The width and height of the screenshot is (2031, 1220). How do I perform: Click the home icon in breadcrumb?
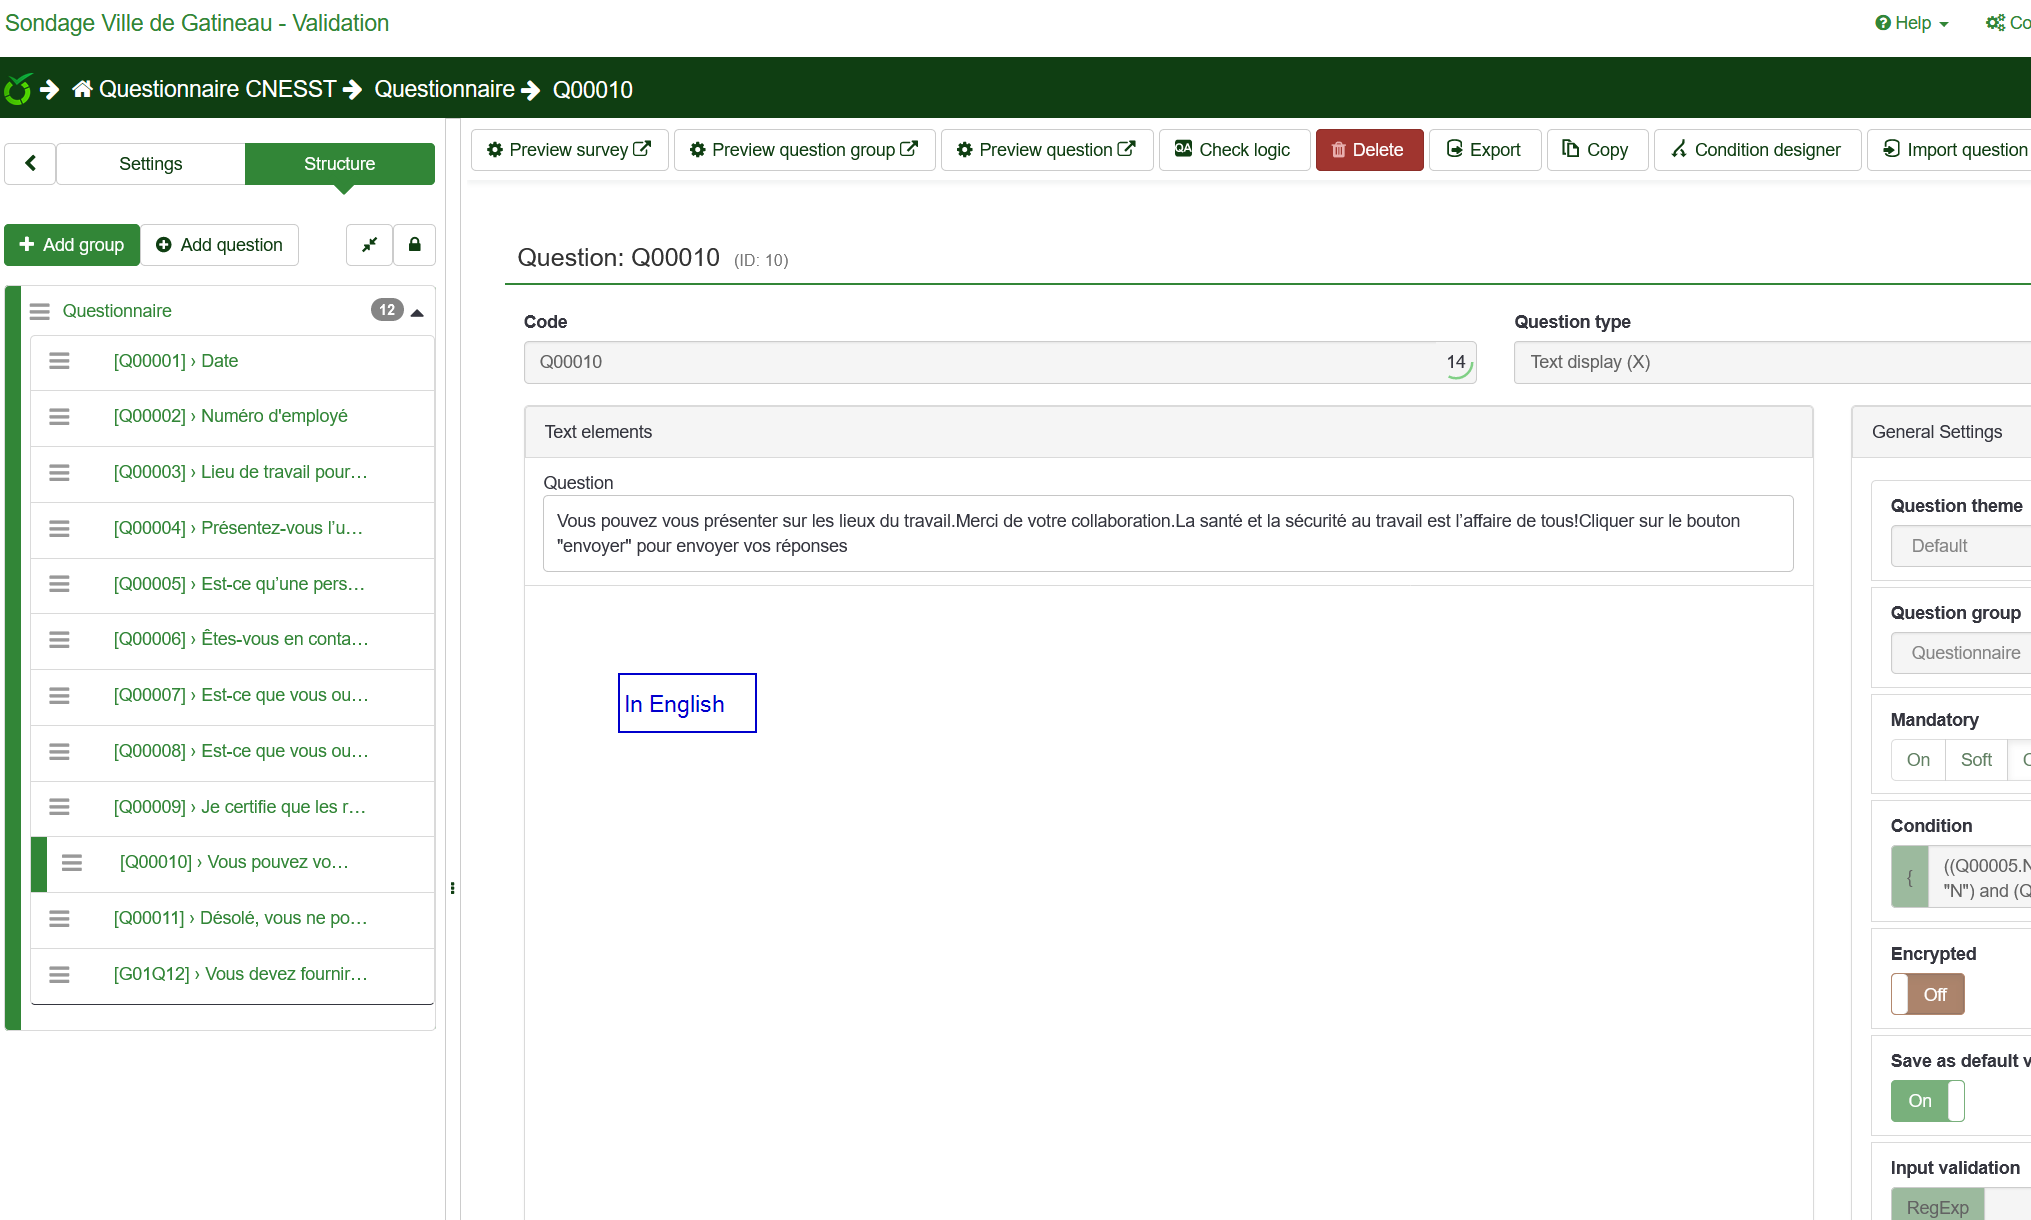[x=82, y=90]
